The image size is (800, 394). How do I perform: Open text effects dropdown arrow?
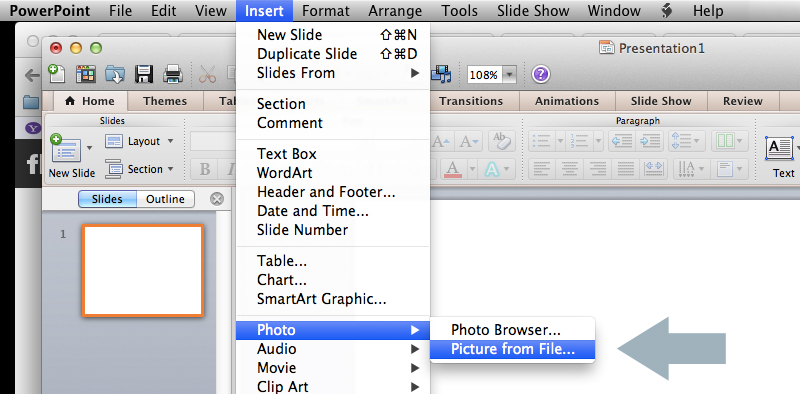tap(507, 169)
